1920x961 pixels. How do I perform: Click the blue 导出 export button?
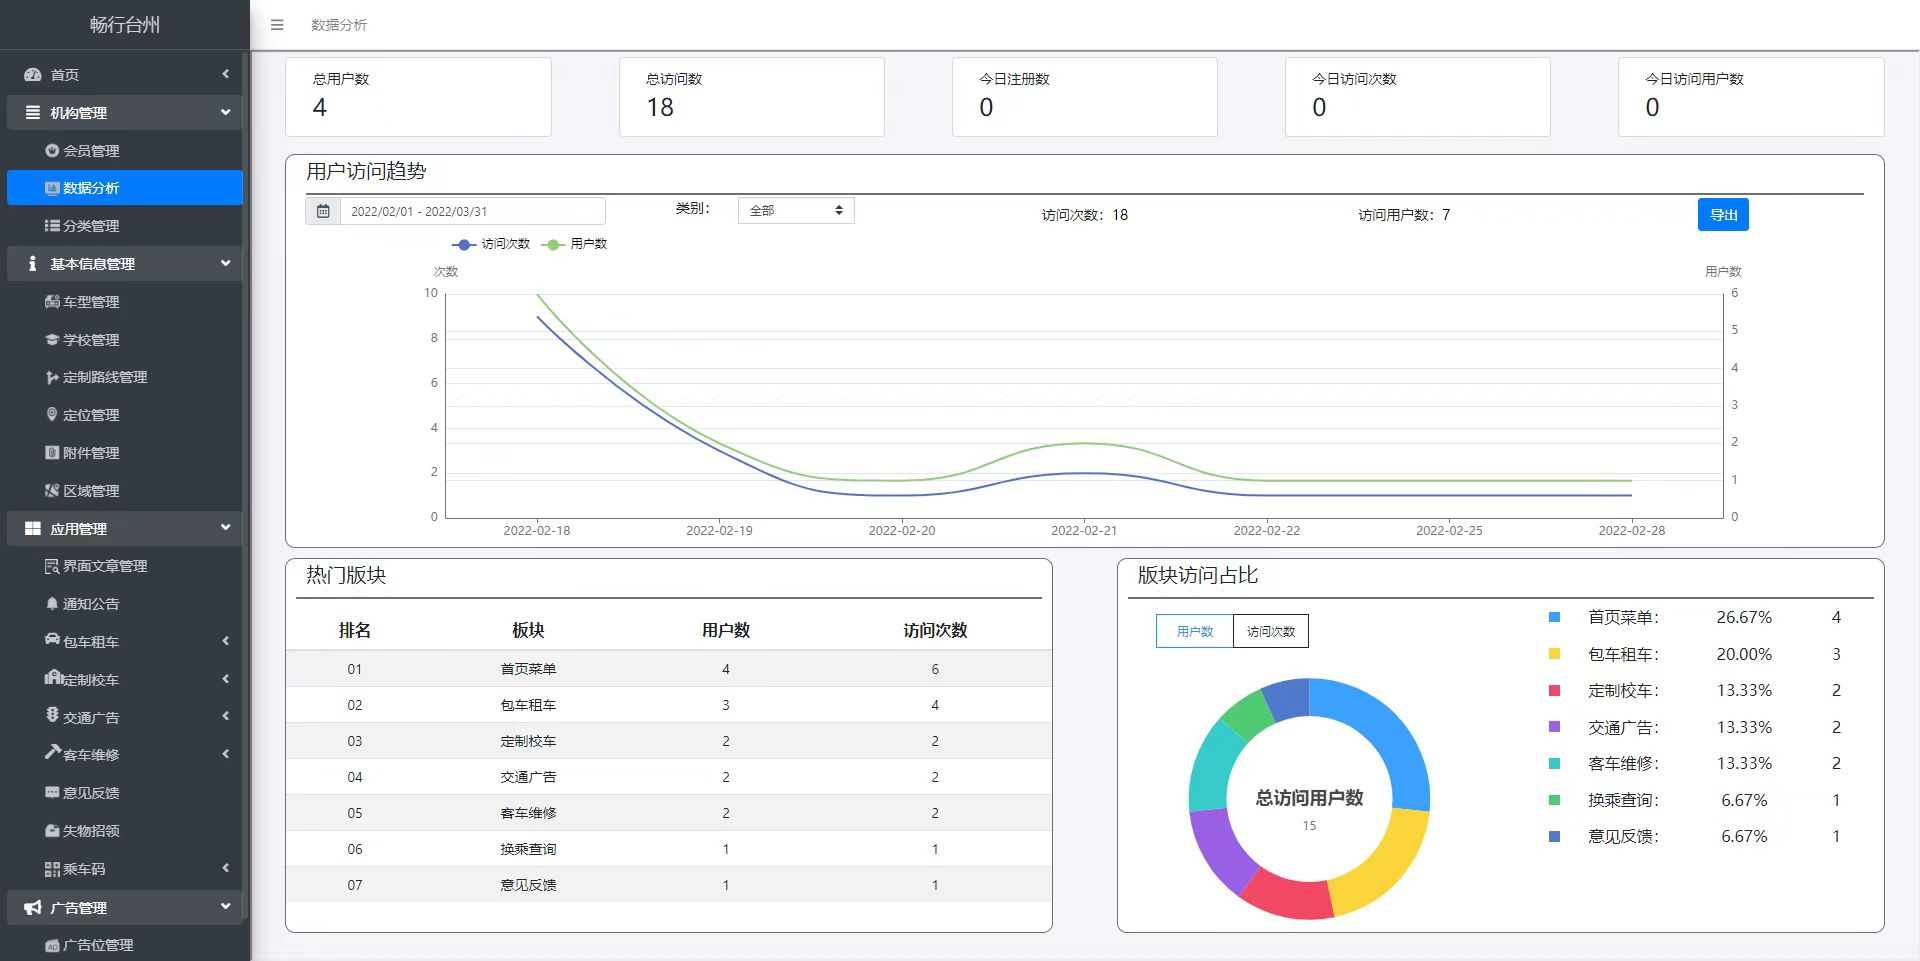[1723, 215]
